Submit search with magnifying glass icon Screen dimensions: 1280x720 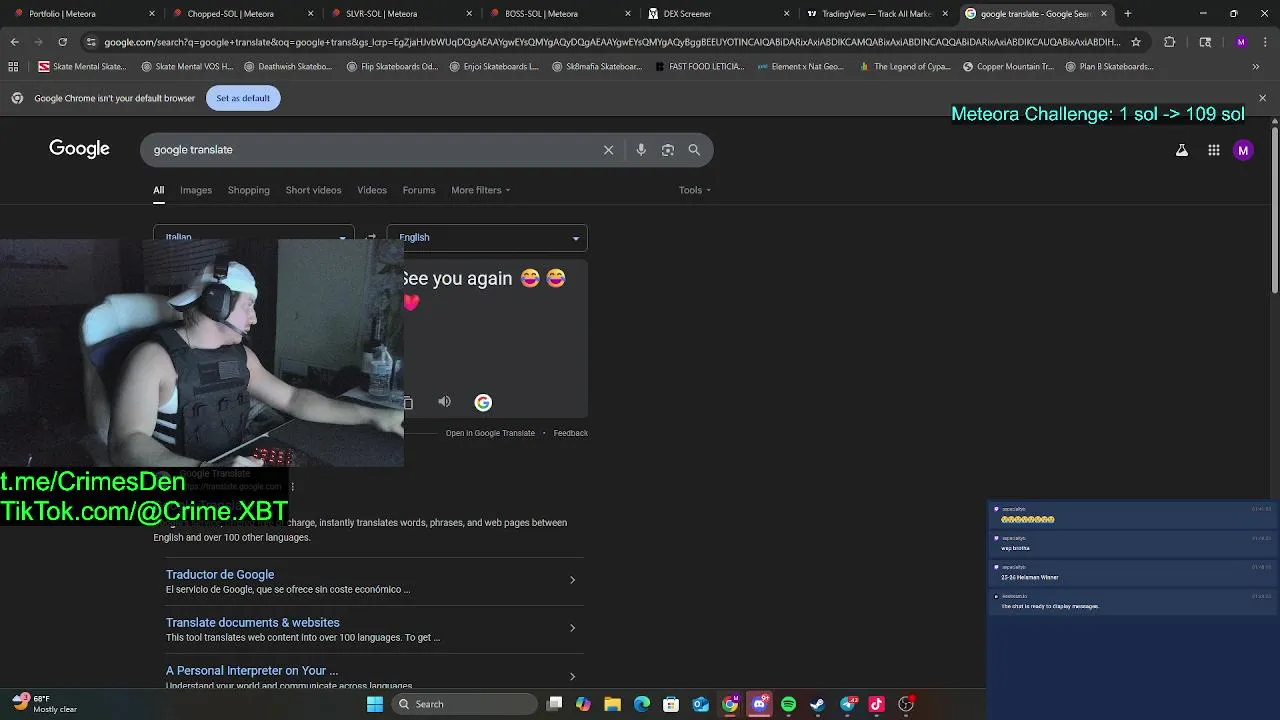[x=694, y=150]
